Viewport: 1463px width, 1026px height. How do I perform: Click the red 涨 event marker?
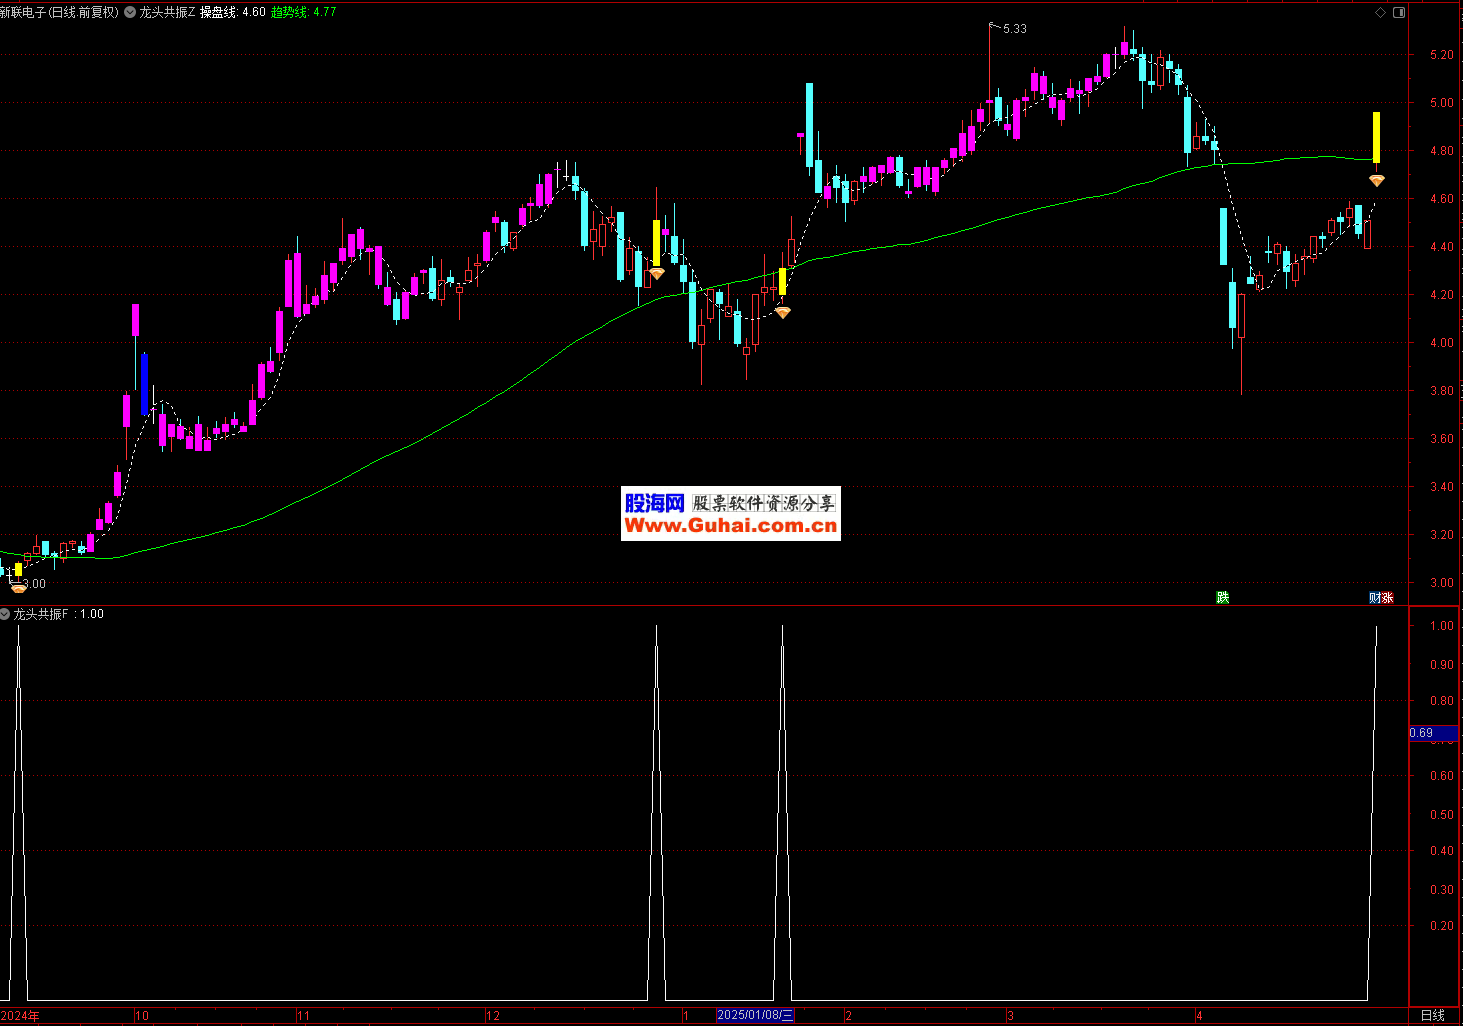(x=1388, y=597)
